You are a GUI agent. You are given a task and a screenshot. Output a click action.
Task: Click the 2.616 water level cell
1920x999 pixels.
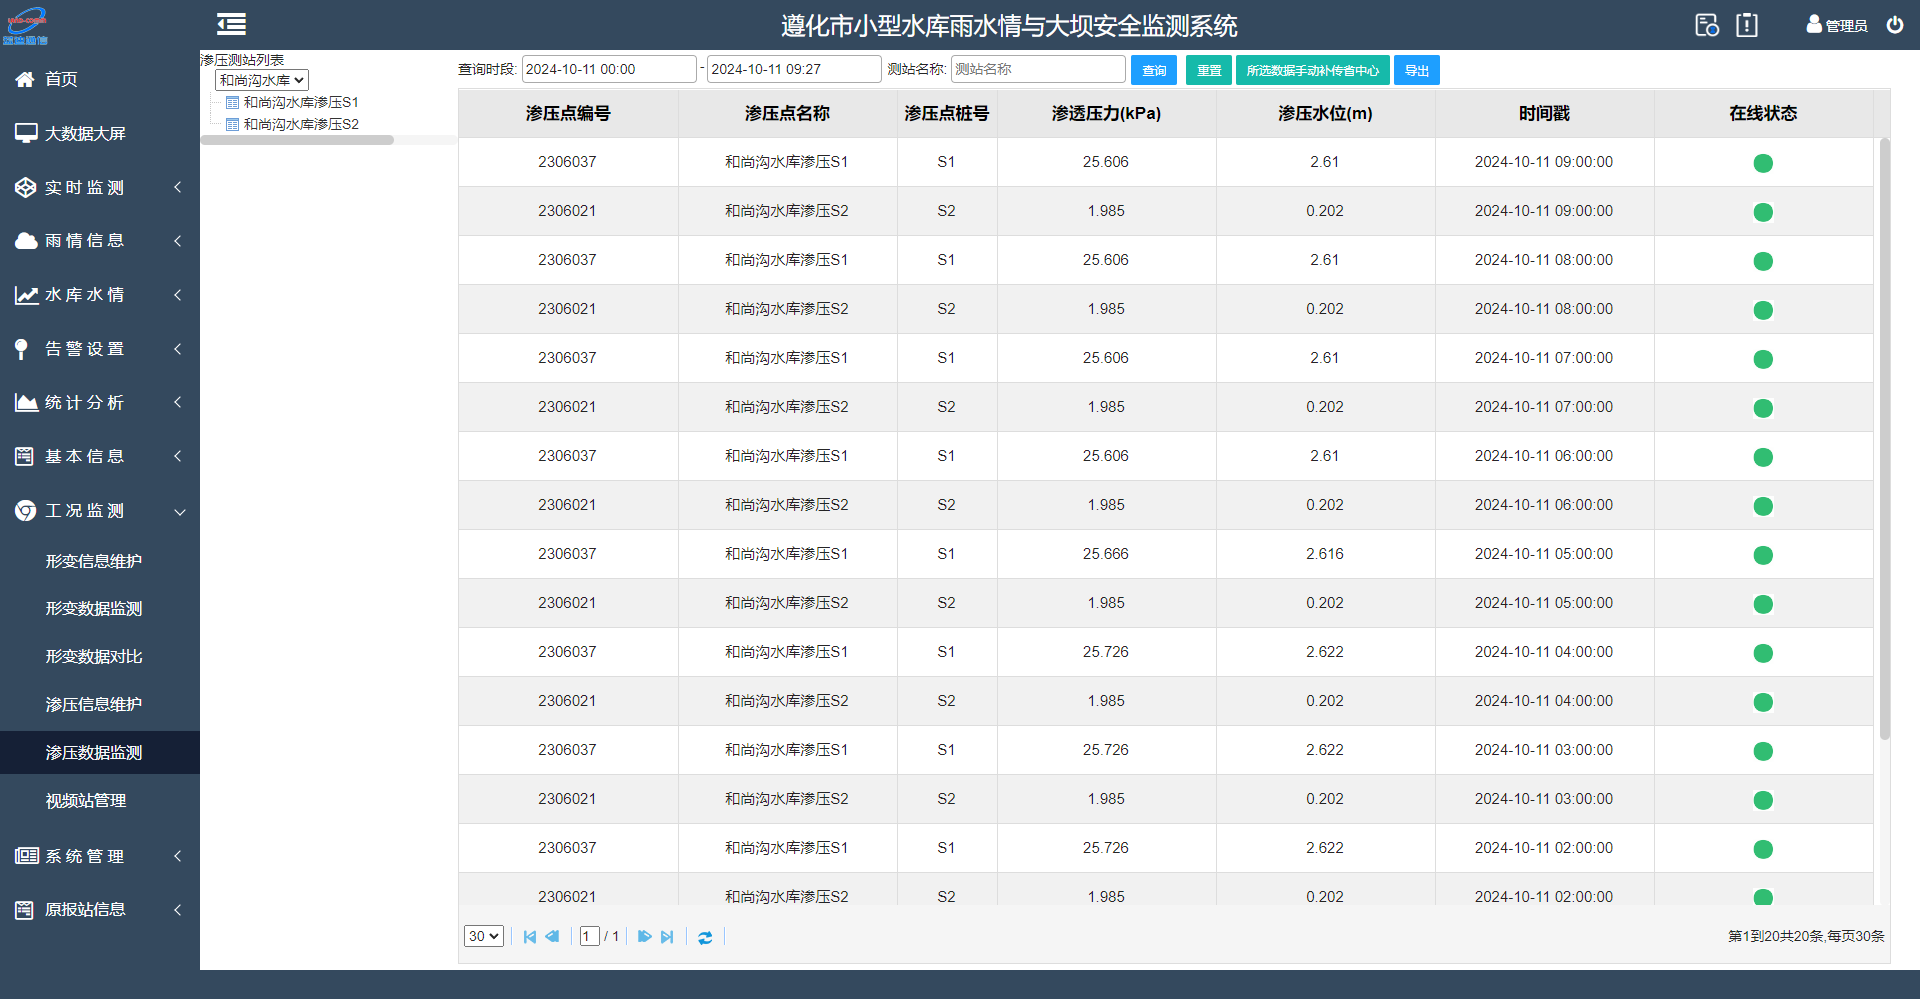click(1325, 554)
